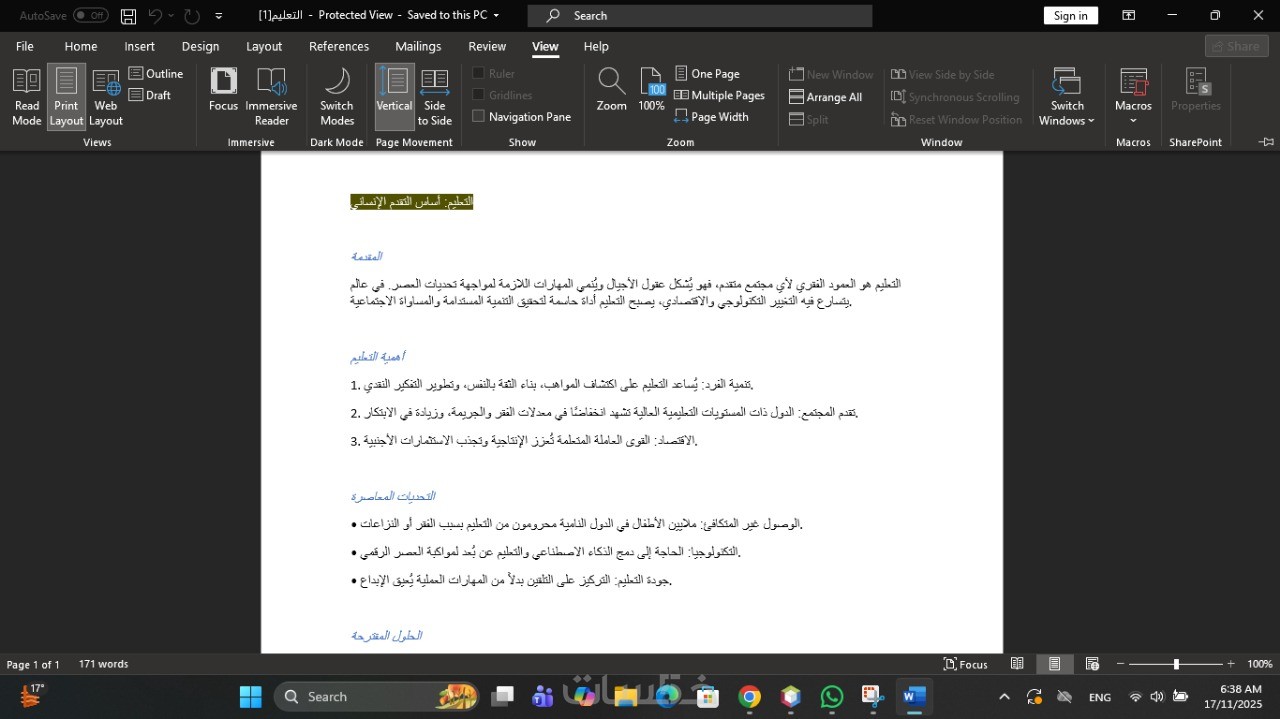Open the Review tab

(487, 46)
